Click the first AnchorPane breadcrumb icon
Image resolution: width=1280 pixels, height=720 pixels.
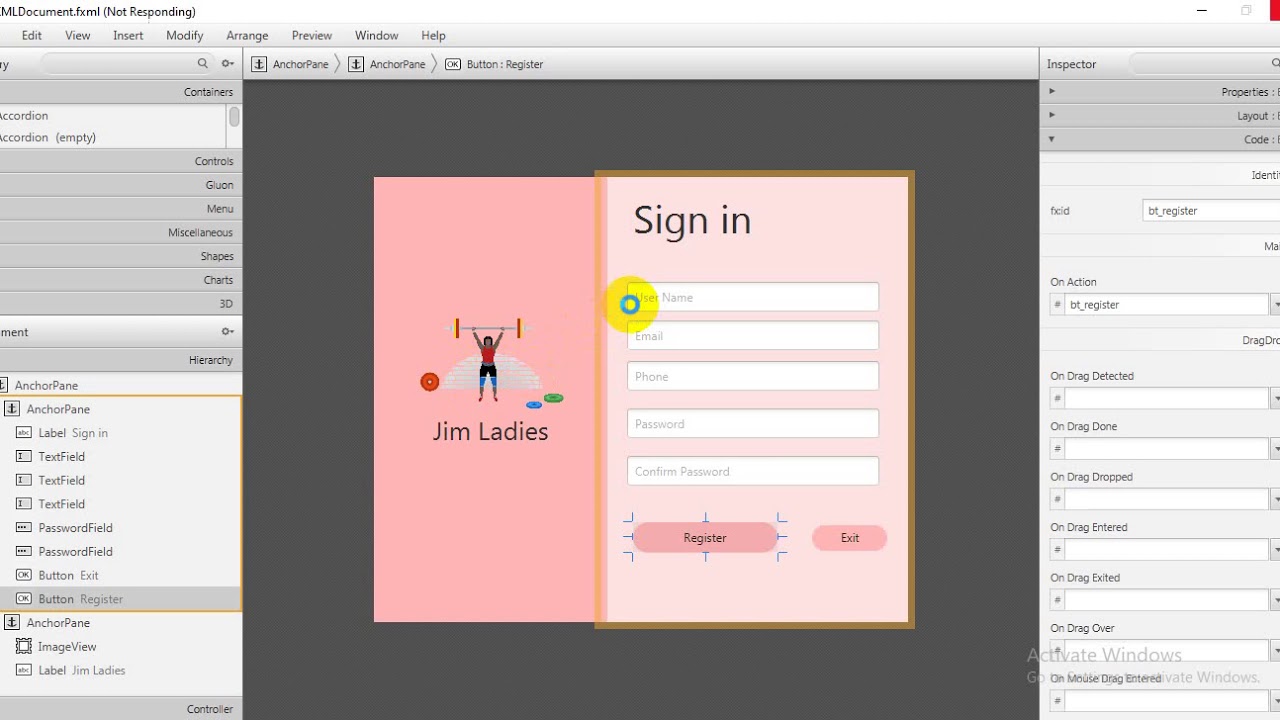pos(259,64)
